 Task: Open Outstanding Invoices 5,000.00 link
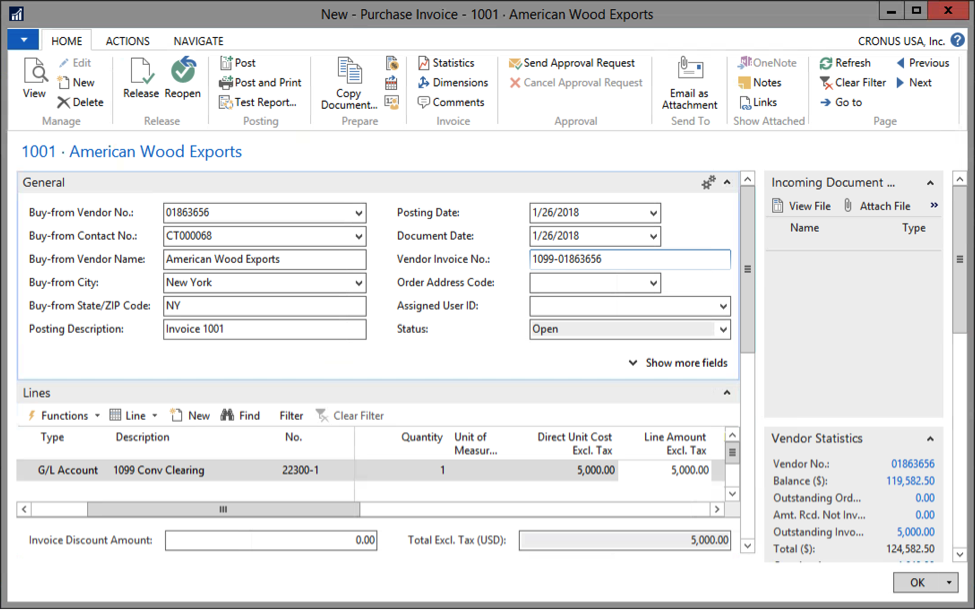915,532
